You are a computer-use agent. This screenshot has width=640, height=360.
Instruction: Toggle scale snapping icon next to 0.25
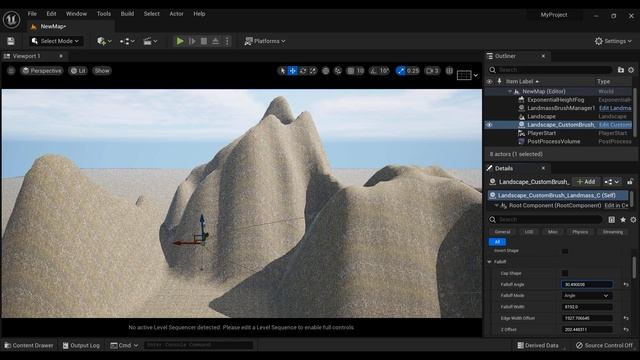pyautogui.click(x=401, y=71)
